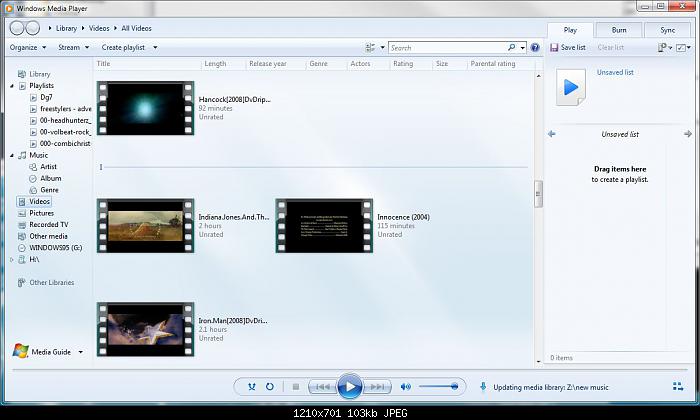Open the List options icon in Play pane

click(x=662, y=47)
